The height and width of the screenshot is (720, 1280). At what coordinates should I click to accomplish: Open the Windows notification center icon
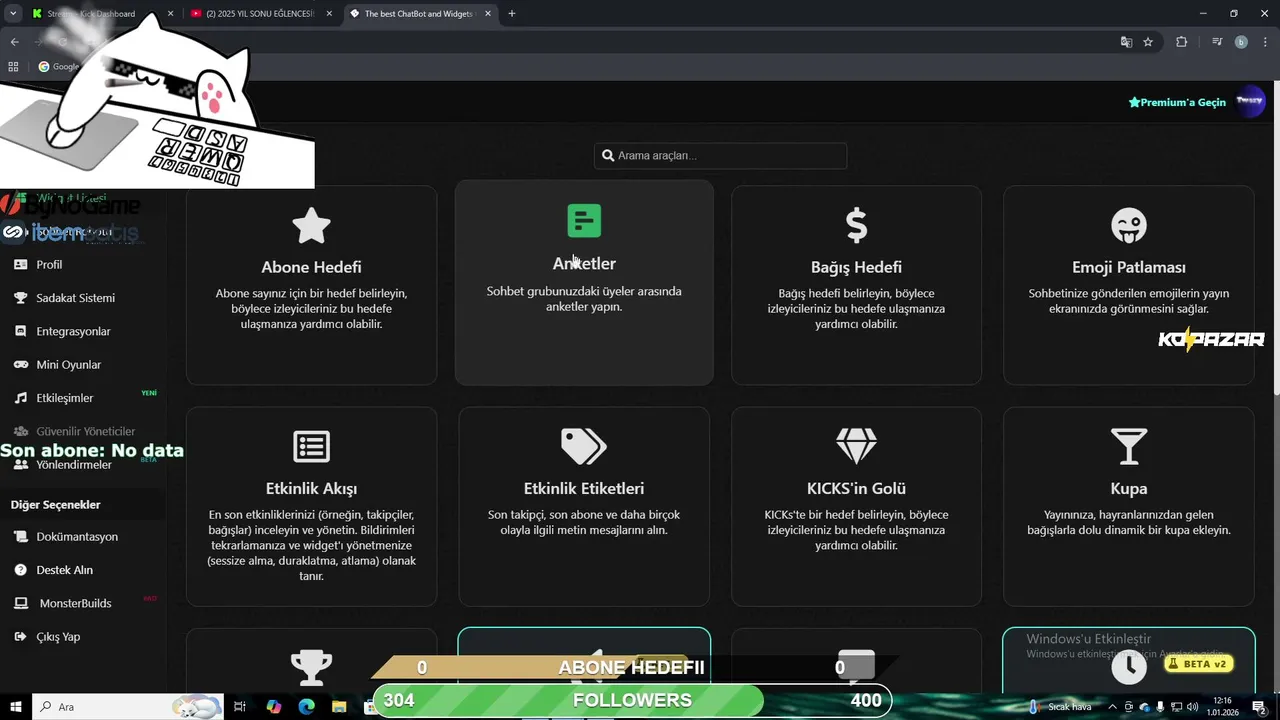[x=1259, y=706]
